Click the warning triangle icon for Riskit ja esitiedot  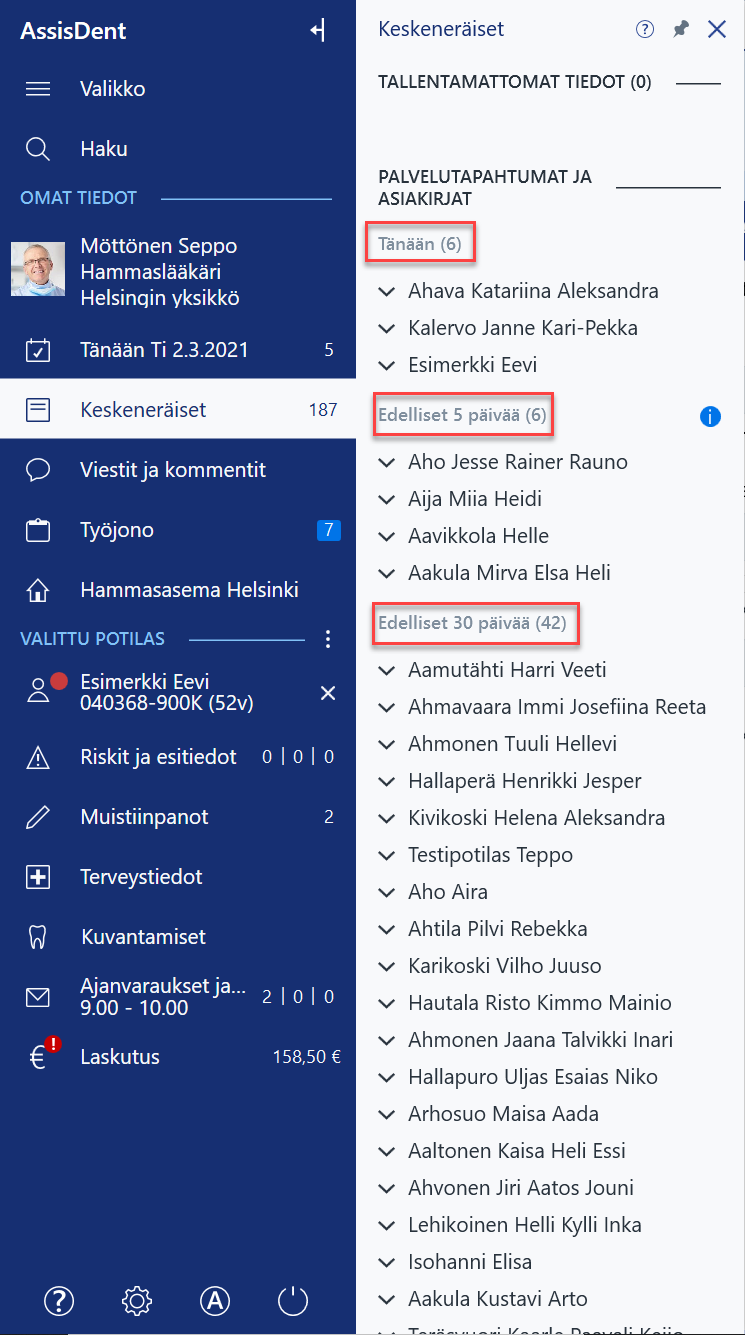[x=38, y=758]
